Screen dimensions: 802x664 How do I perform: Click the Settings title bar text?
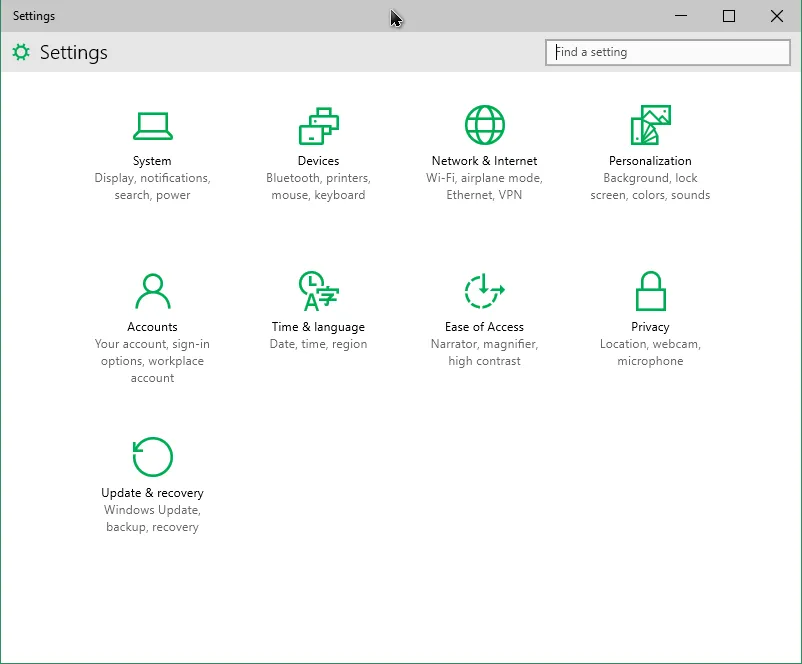pos(33,16)
